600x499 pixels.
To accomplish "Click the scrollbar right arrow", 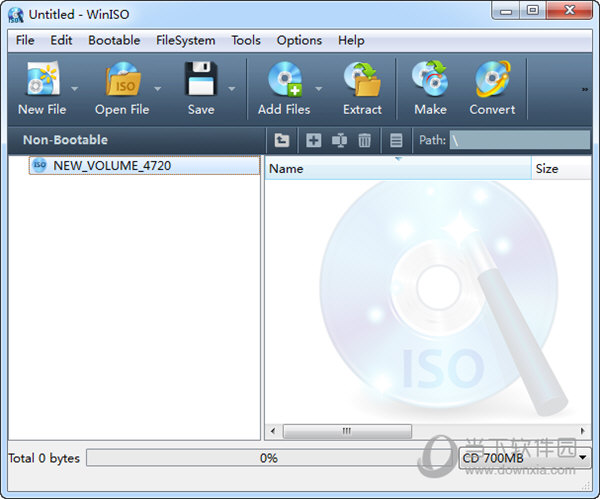I will tap(582, 431).
